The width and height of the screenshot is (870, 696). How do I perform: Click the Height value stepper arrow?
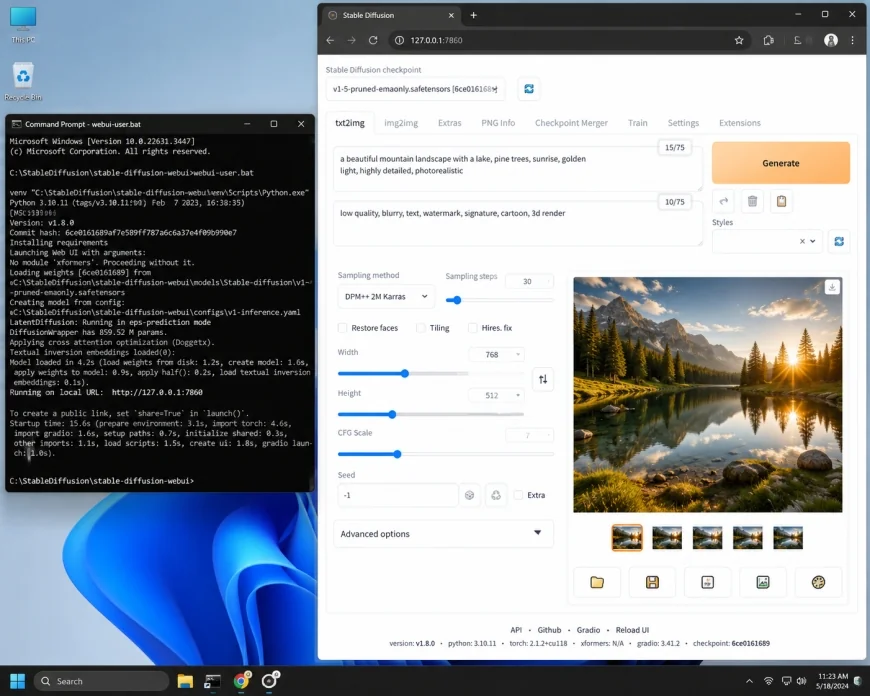tap(518, 395)
